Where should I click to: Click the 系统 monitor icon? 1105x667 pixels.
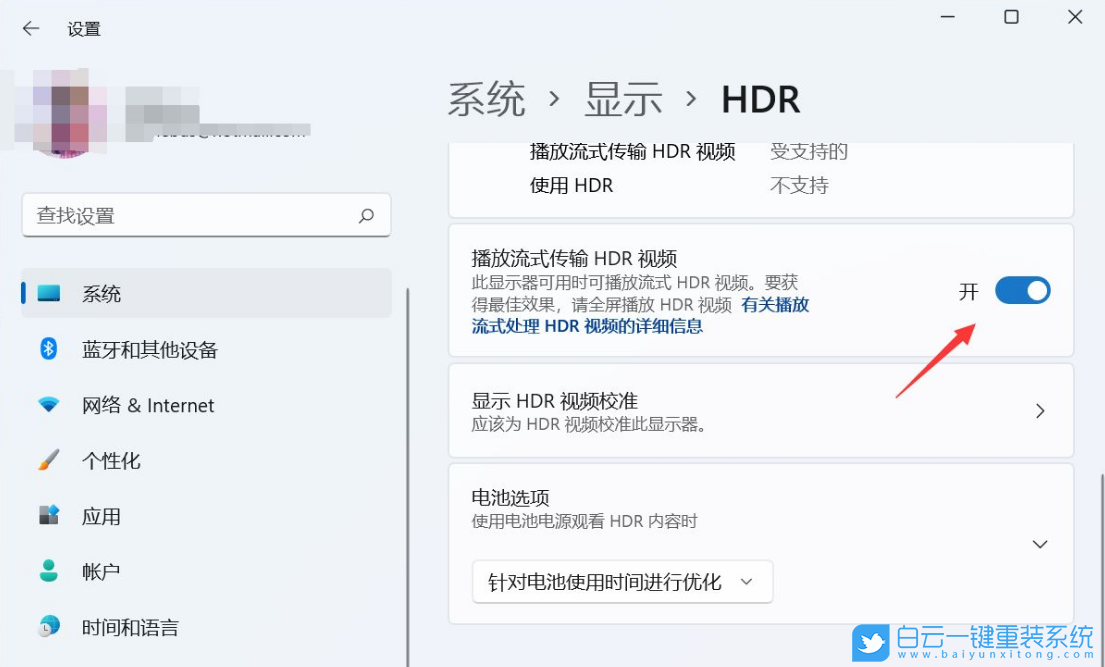[49, 293]
